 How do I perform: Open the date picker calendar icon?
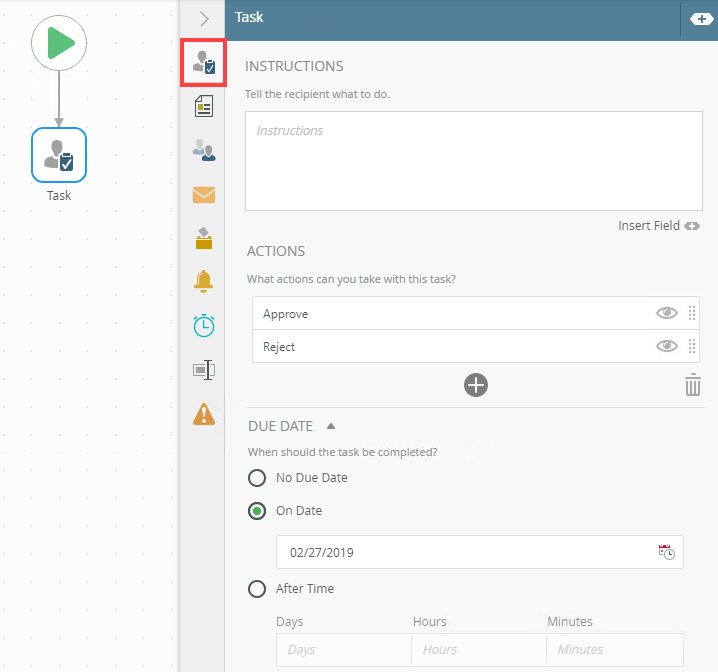coord(666,552)
